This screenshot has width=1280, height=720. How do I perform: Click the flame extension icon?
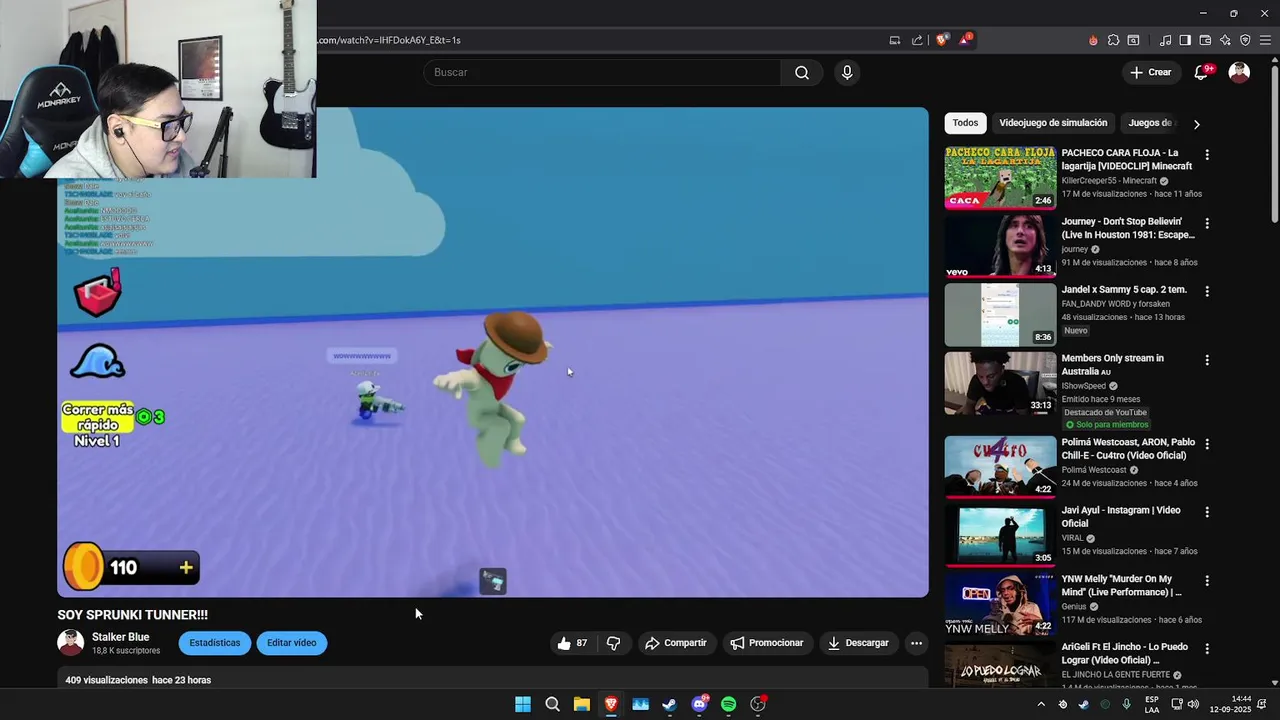(1093, 40)
